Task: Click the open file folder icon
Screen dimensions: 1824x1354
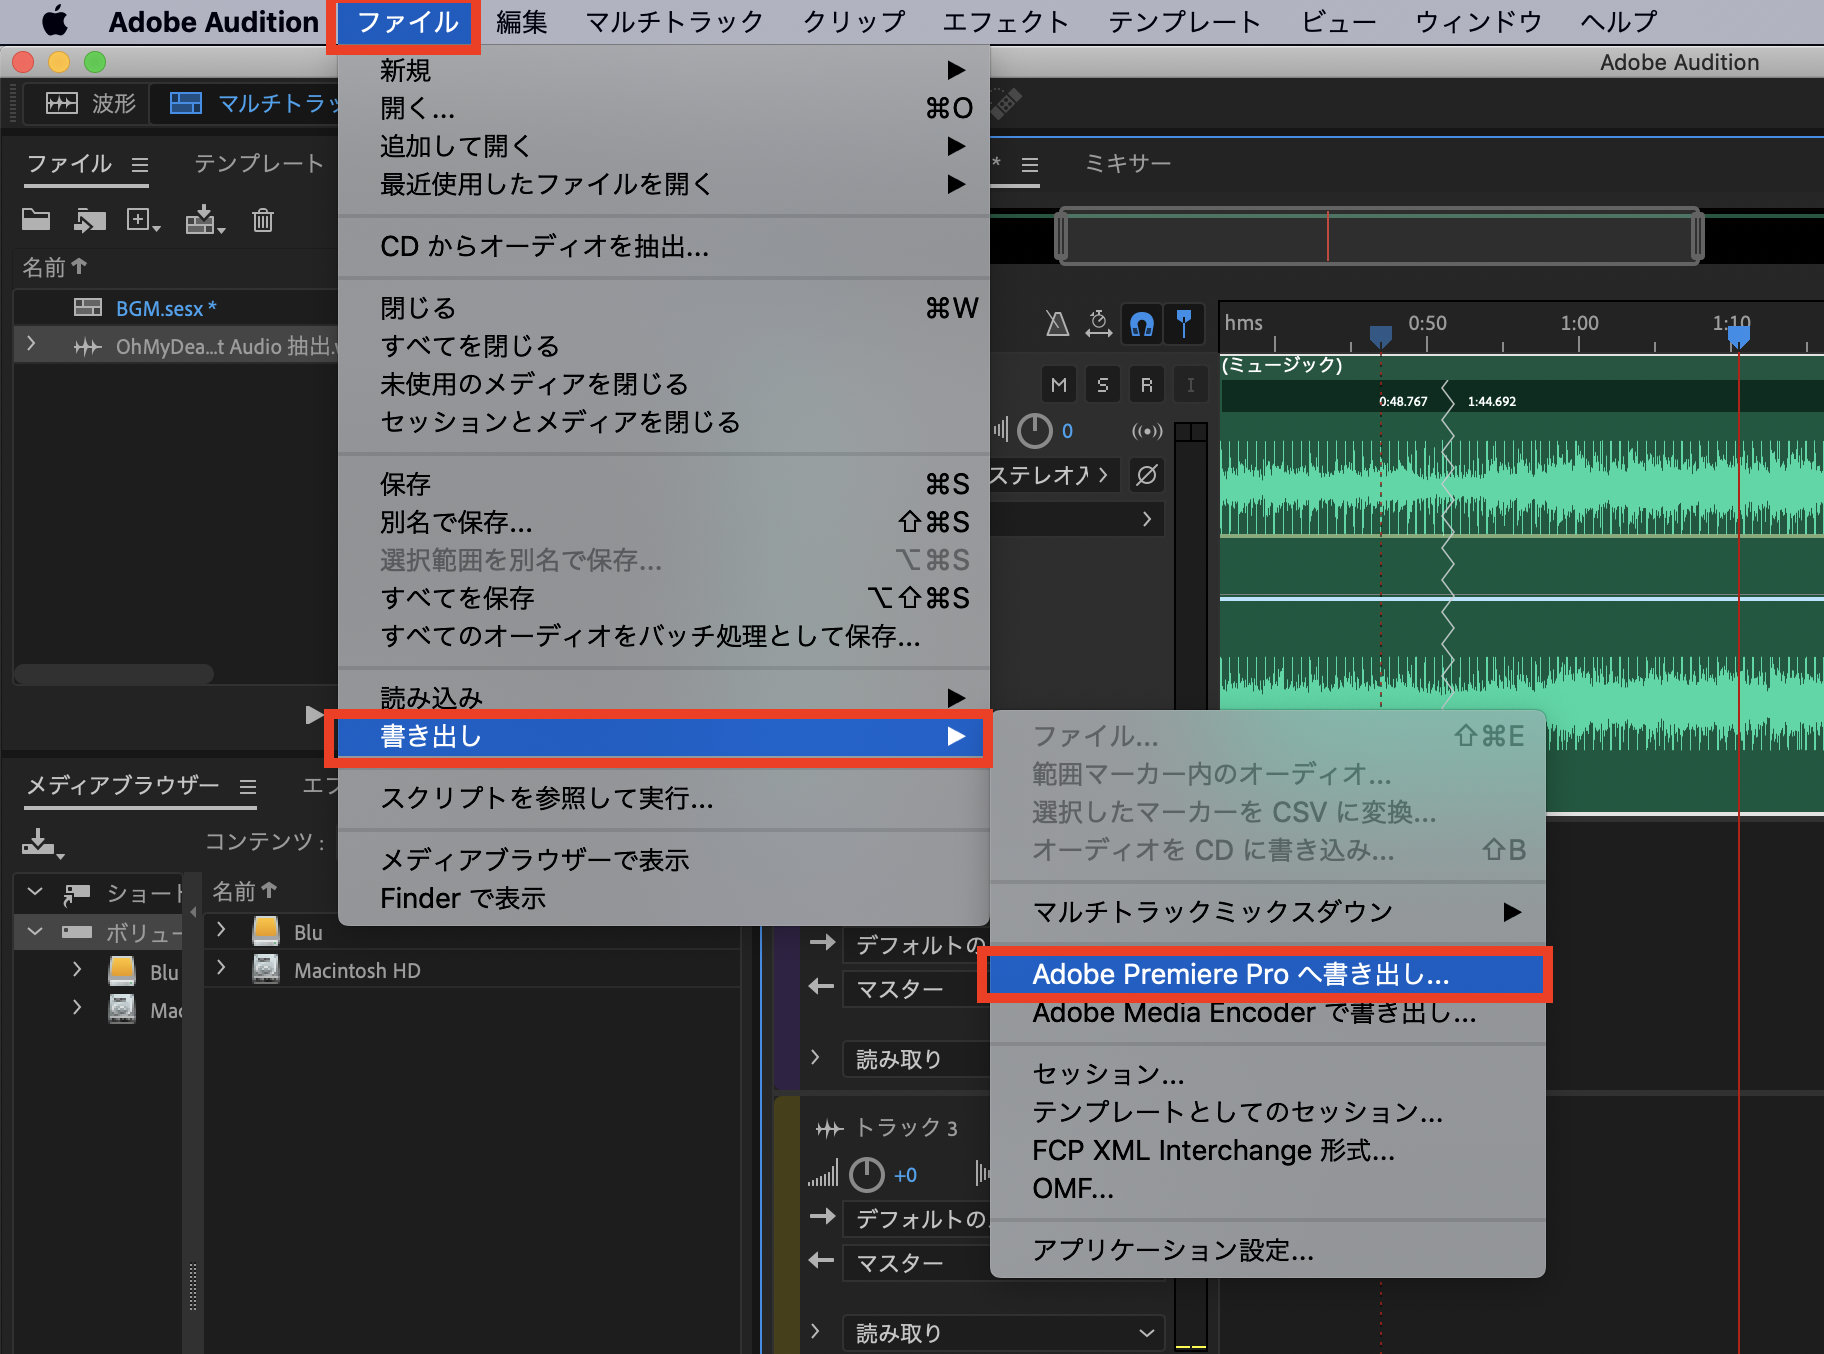Action: pos(36,220)
